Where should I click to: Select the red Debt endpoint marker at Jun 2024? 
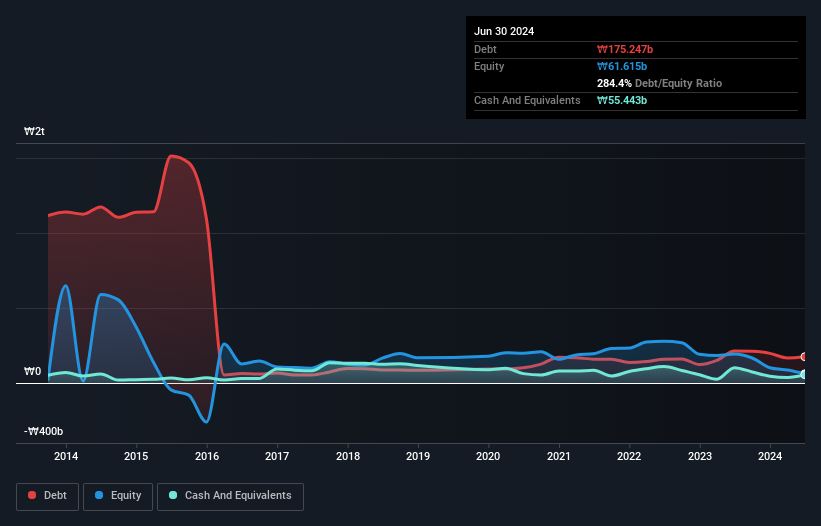pyautogui.click(x=804, y=357)
